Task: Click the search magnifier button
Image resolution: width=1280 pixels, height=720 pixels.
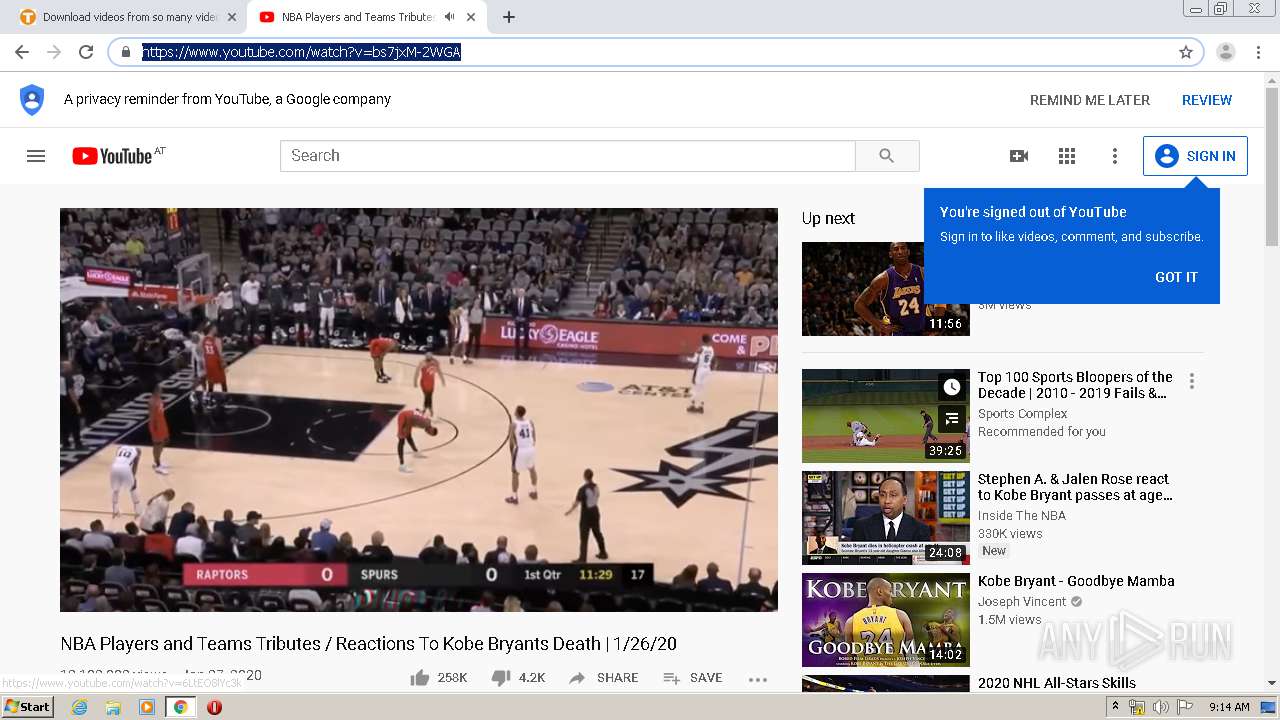Action: tap(887, 156)
